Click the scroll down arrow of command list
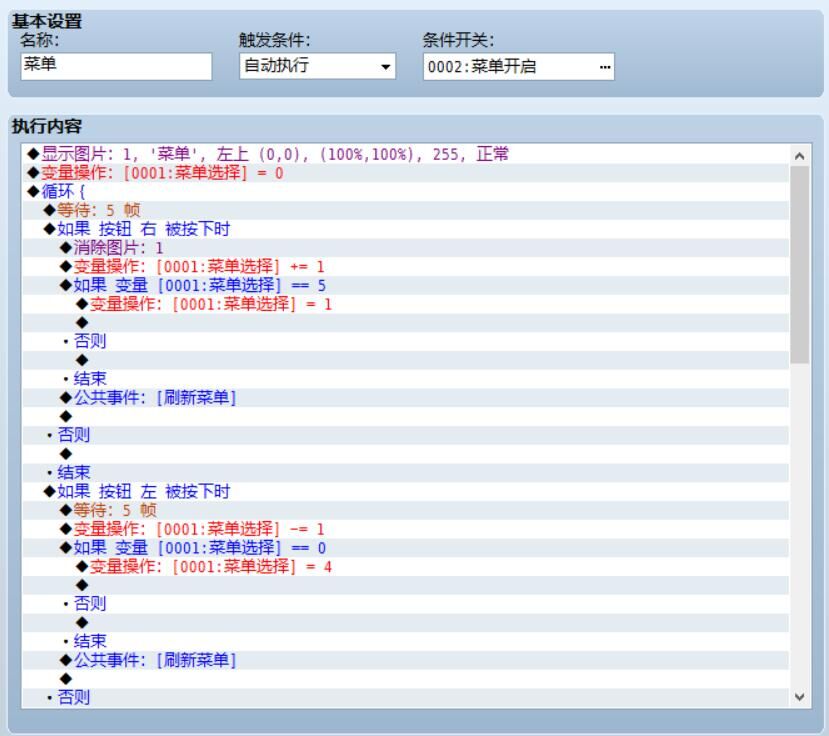This screenshot has height=736, width=829. pyautogui.click(x=799, y=697)
